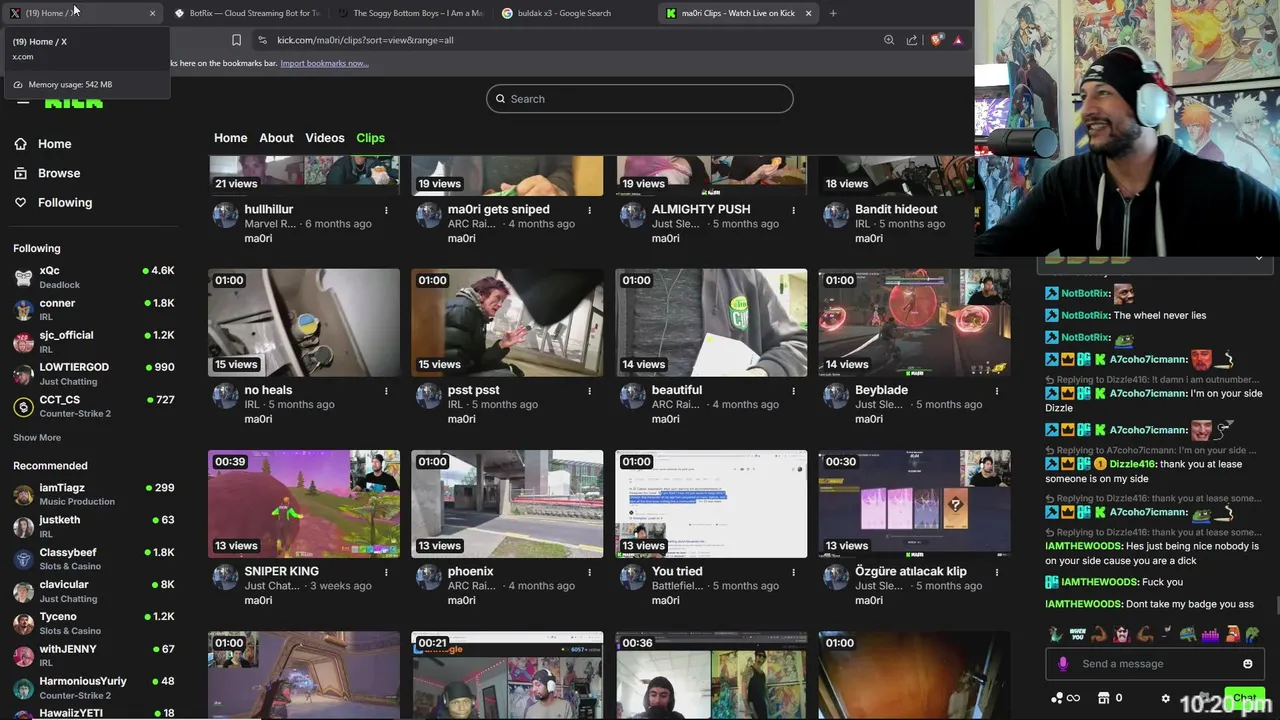Insert the mustache man emote from the emote row
This screenshot has width=1280, height=720.
1121,634
